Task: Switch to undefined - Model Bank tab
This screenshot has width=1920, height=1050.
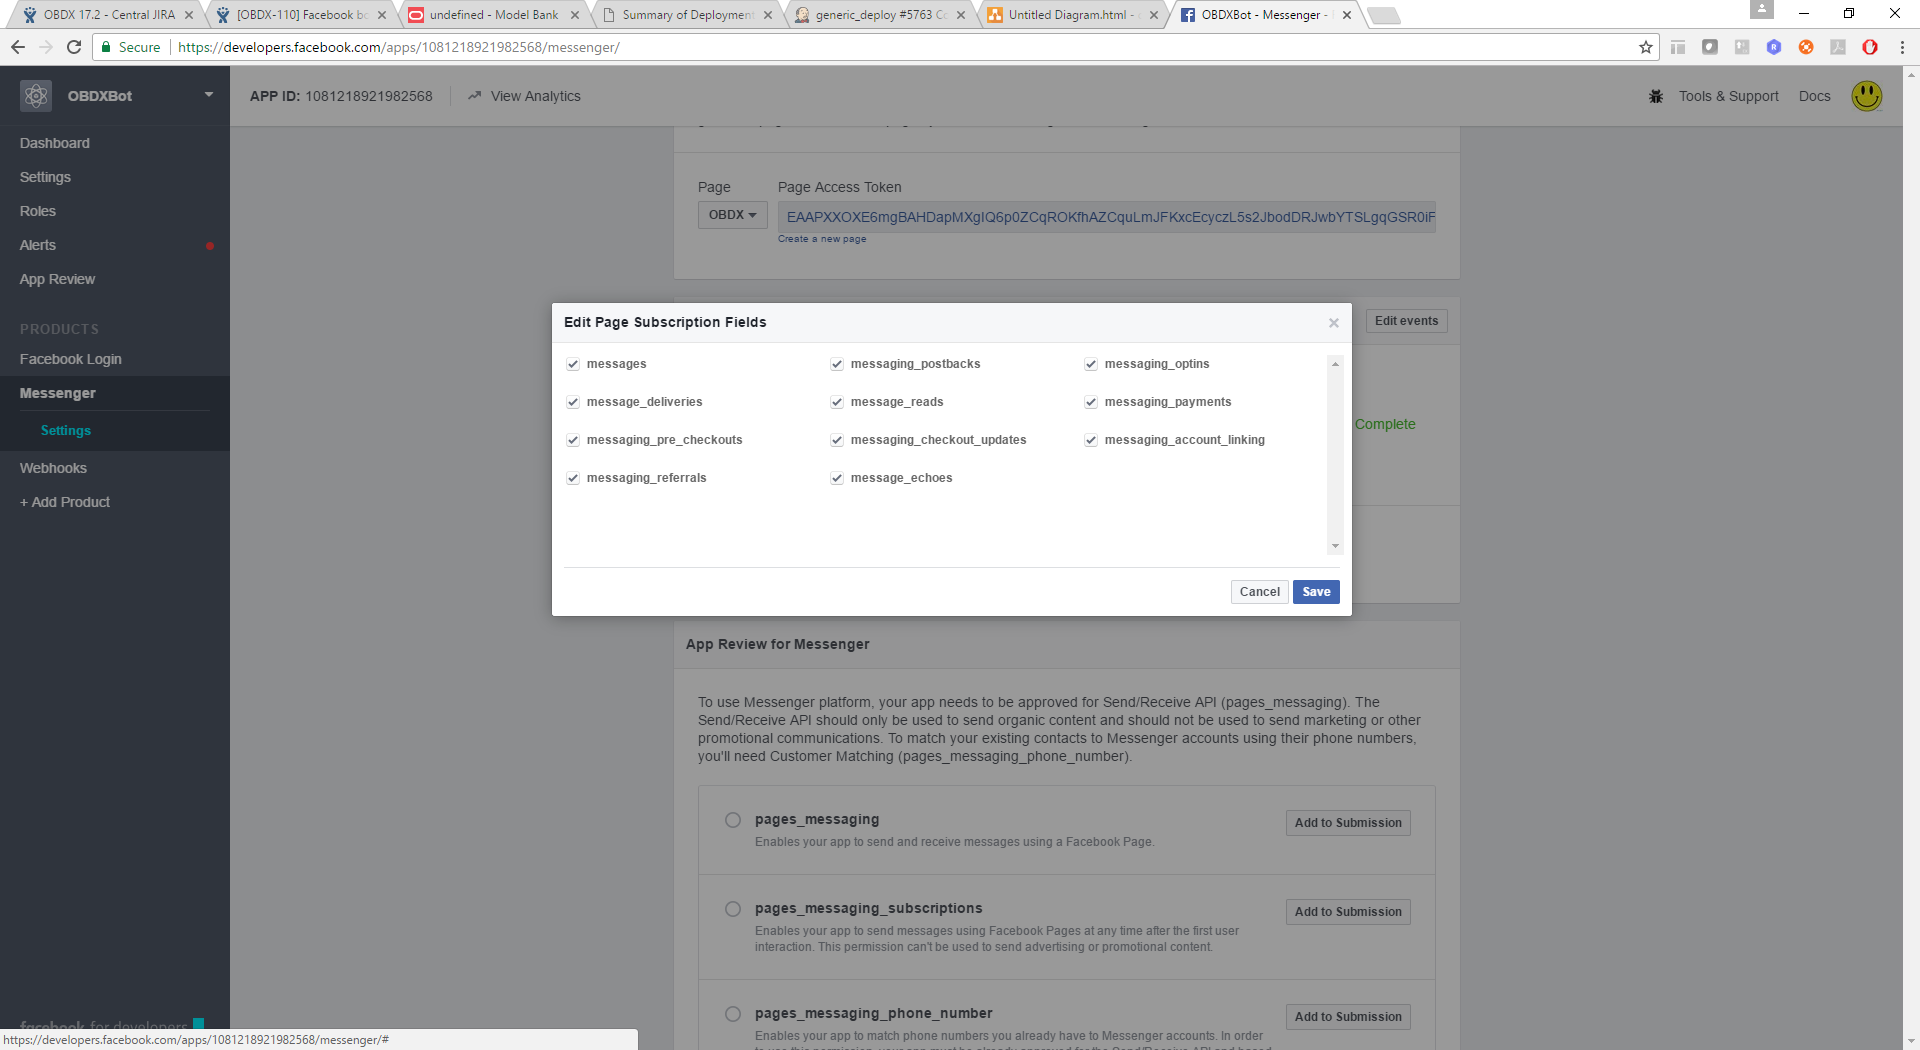Action: (x=494, y=15)
